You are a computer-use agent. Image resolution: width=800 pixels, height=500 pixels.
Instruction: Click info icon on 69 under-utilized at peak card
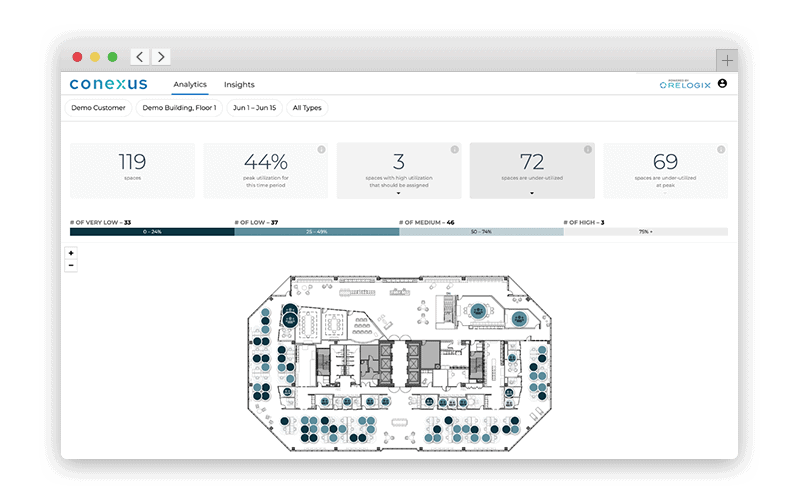721,149
